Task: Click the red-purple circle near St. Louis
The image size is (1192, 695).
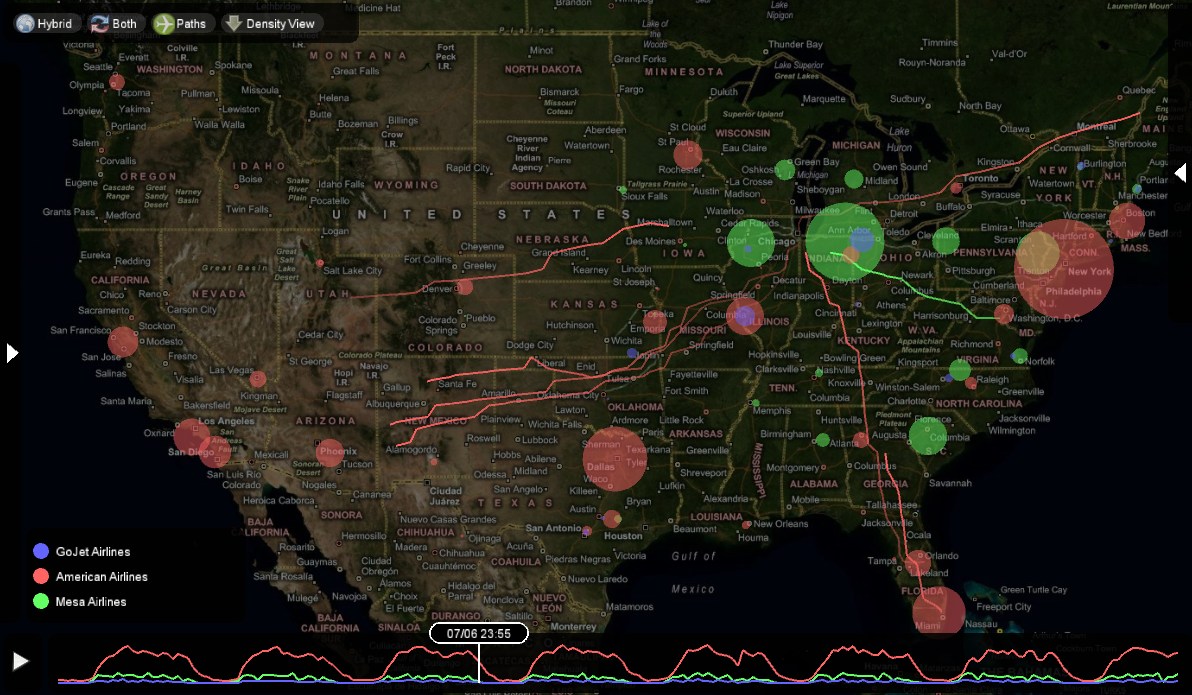Action: pyautogui.click(x=745, y=316)
